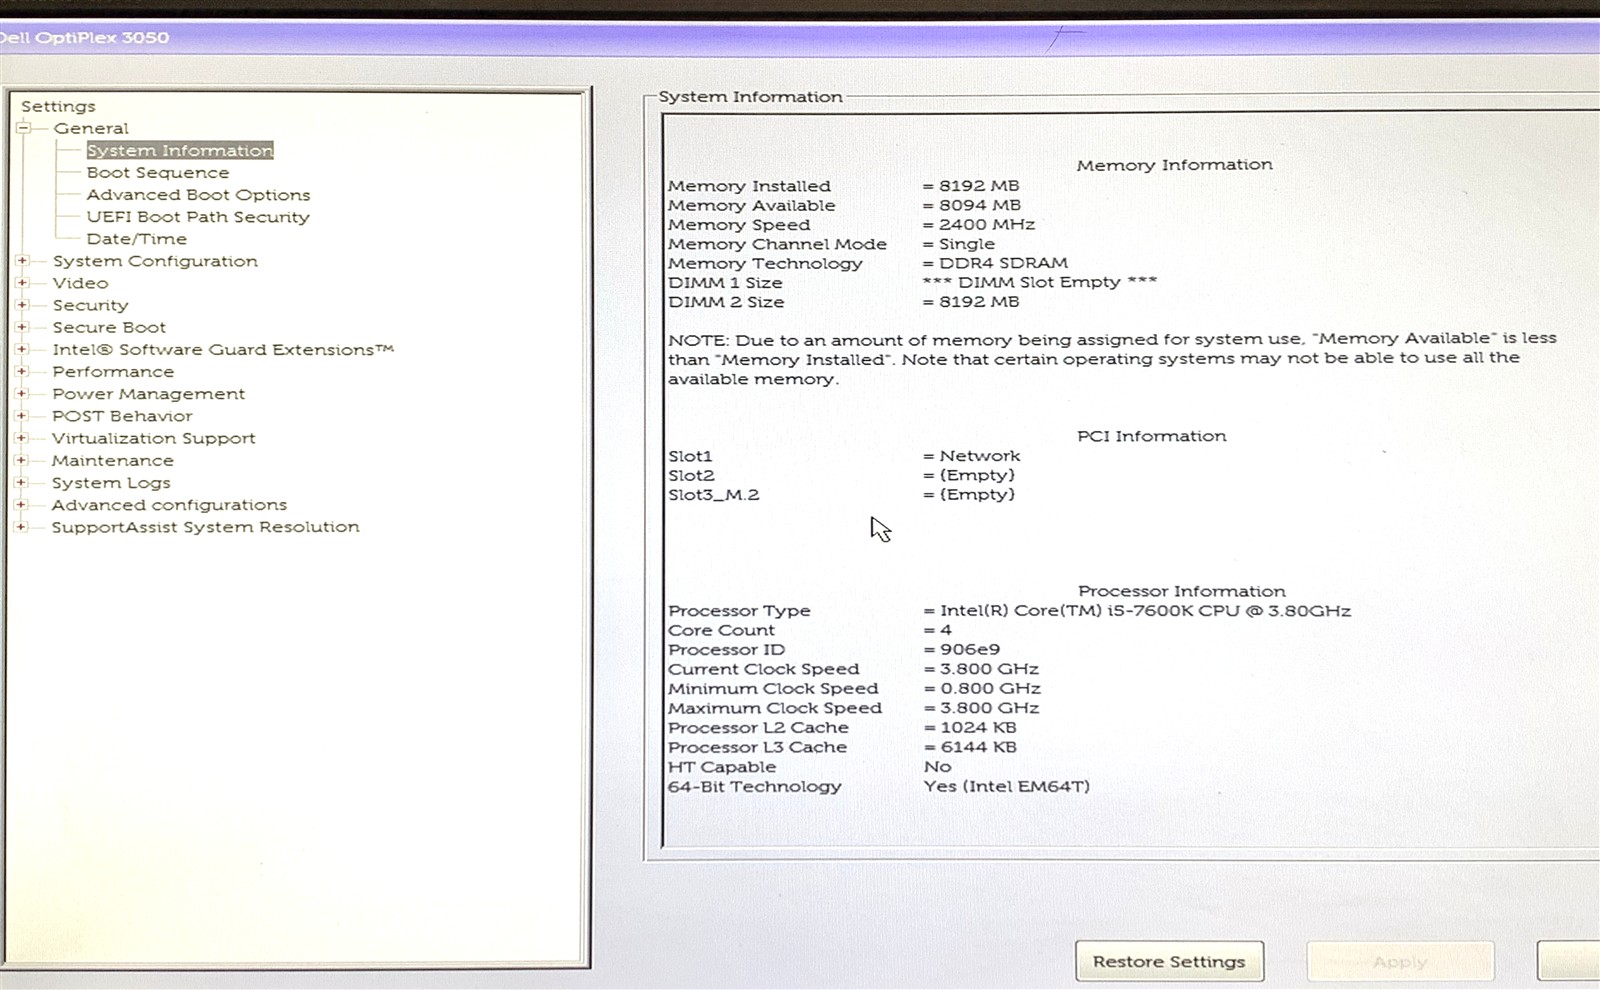Expand the Secure Boot node
The image size is (1600, 990).
[22, 327]
